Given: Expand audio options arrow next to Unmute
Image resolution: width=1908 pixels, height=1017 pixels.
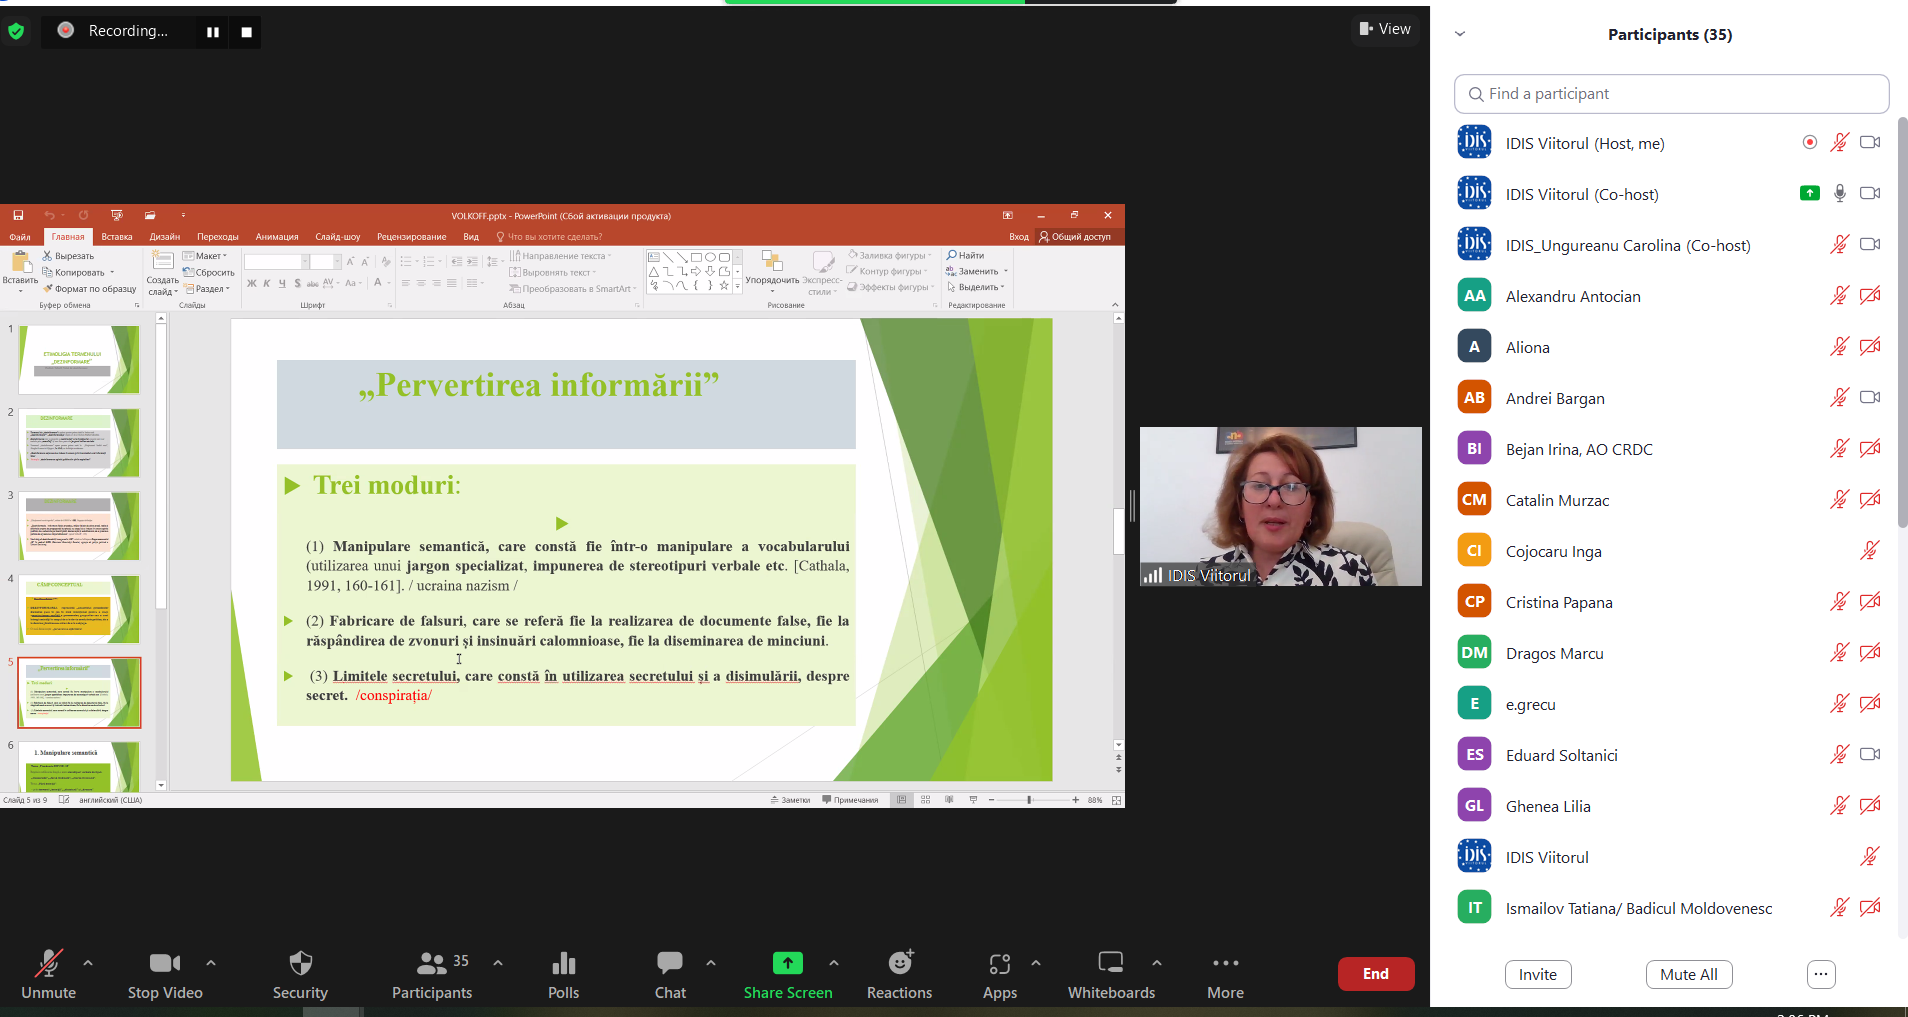Looking at the screenshot, I should (x=88, y=963).
